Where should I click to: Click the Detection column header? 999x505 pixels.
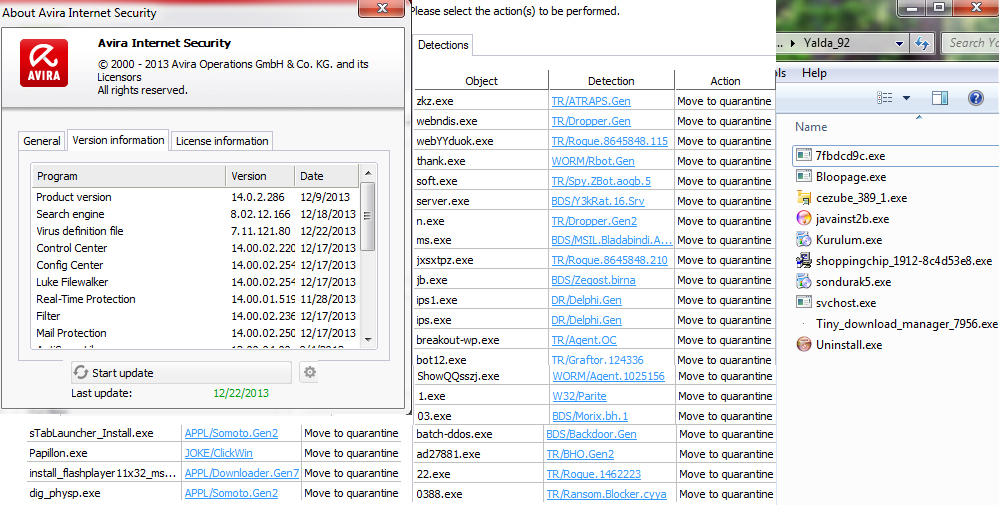[611, 81]
